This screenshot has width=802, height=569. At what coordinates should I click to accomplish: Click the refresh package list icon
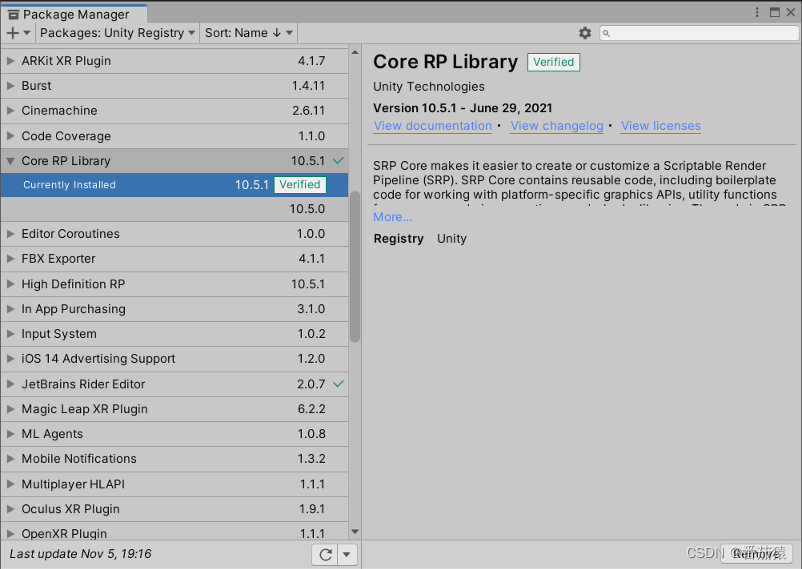point(325,554)
